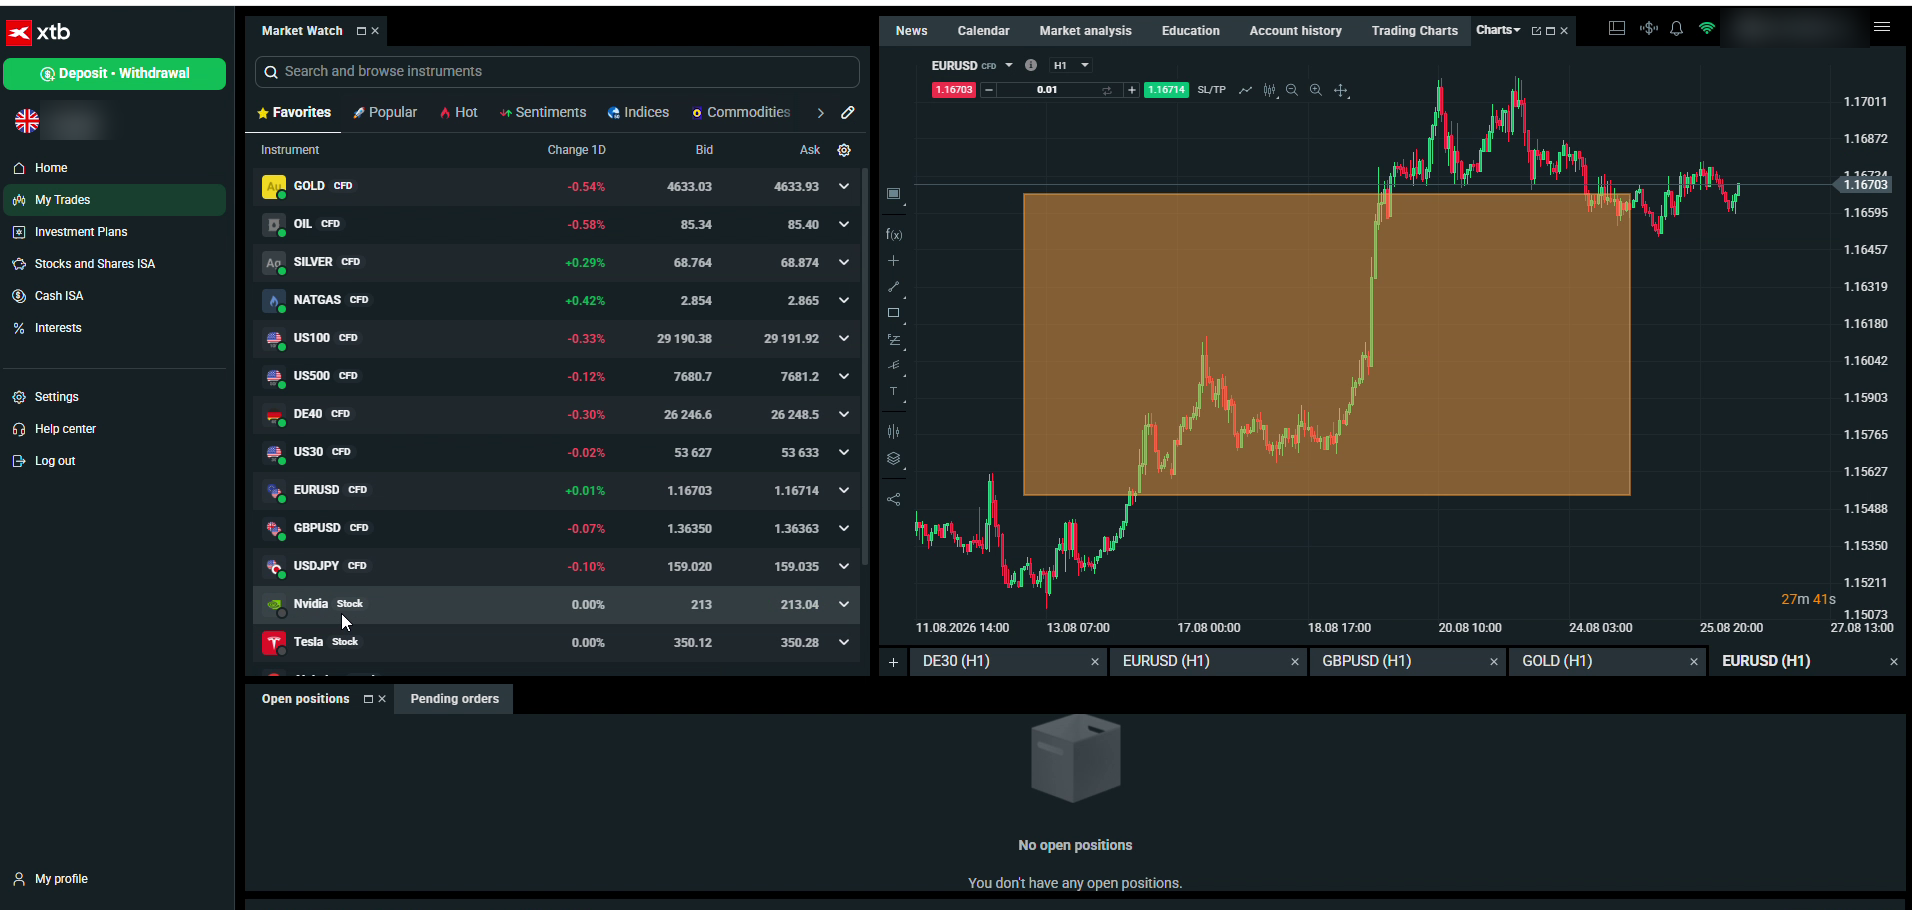Select the text annotation tool

coord(894,392)
